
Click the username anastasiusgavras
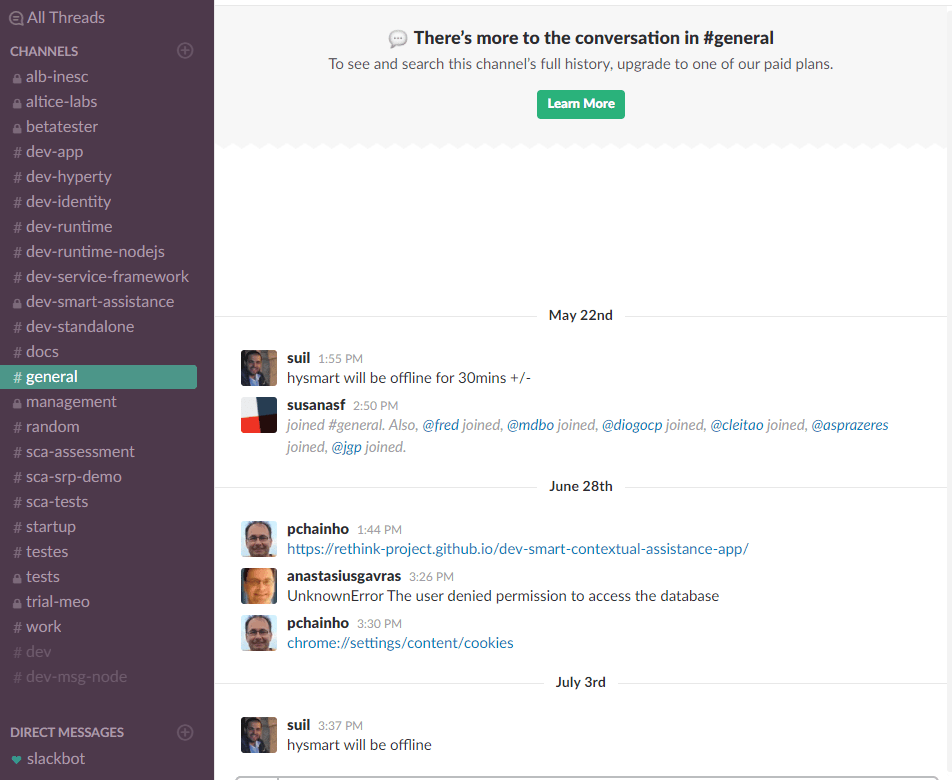[x=344, y=576]
